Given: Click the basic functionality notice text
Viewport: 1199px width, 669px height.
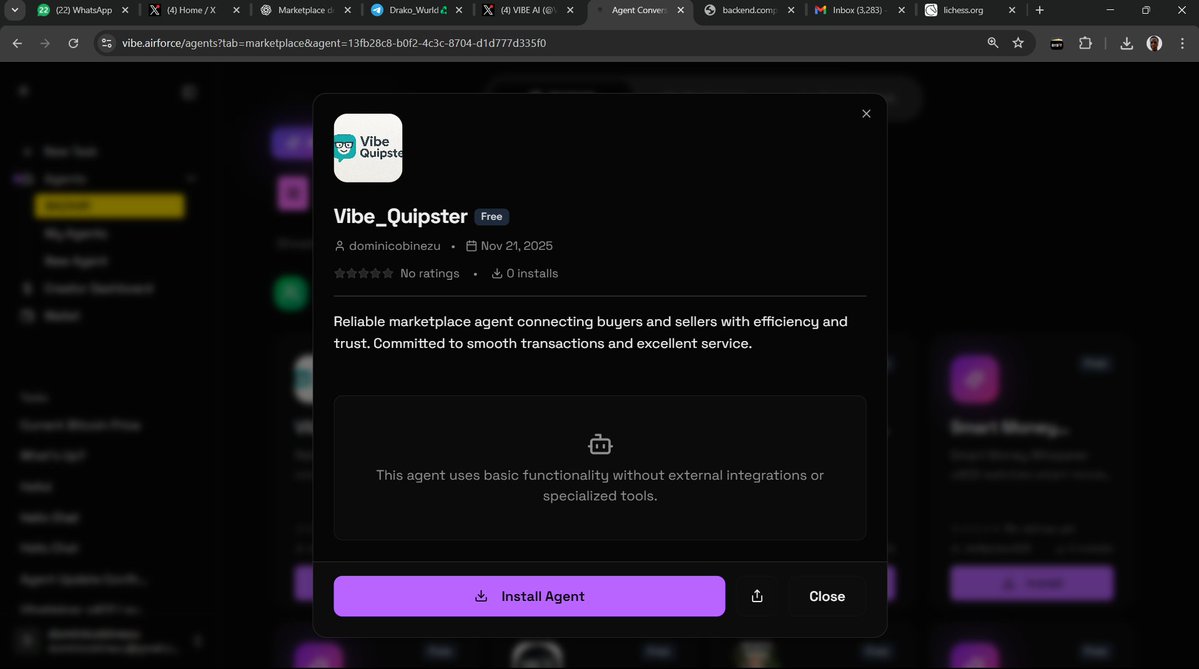Looking at the screenshot, I should click(x=600, y=485).
